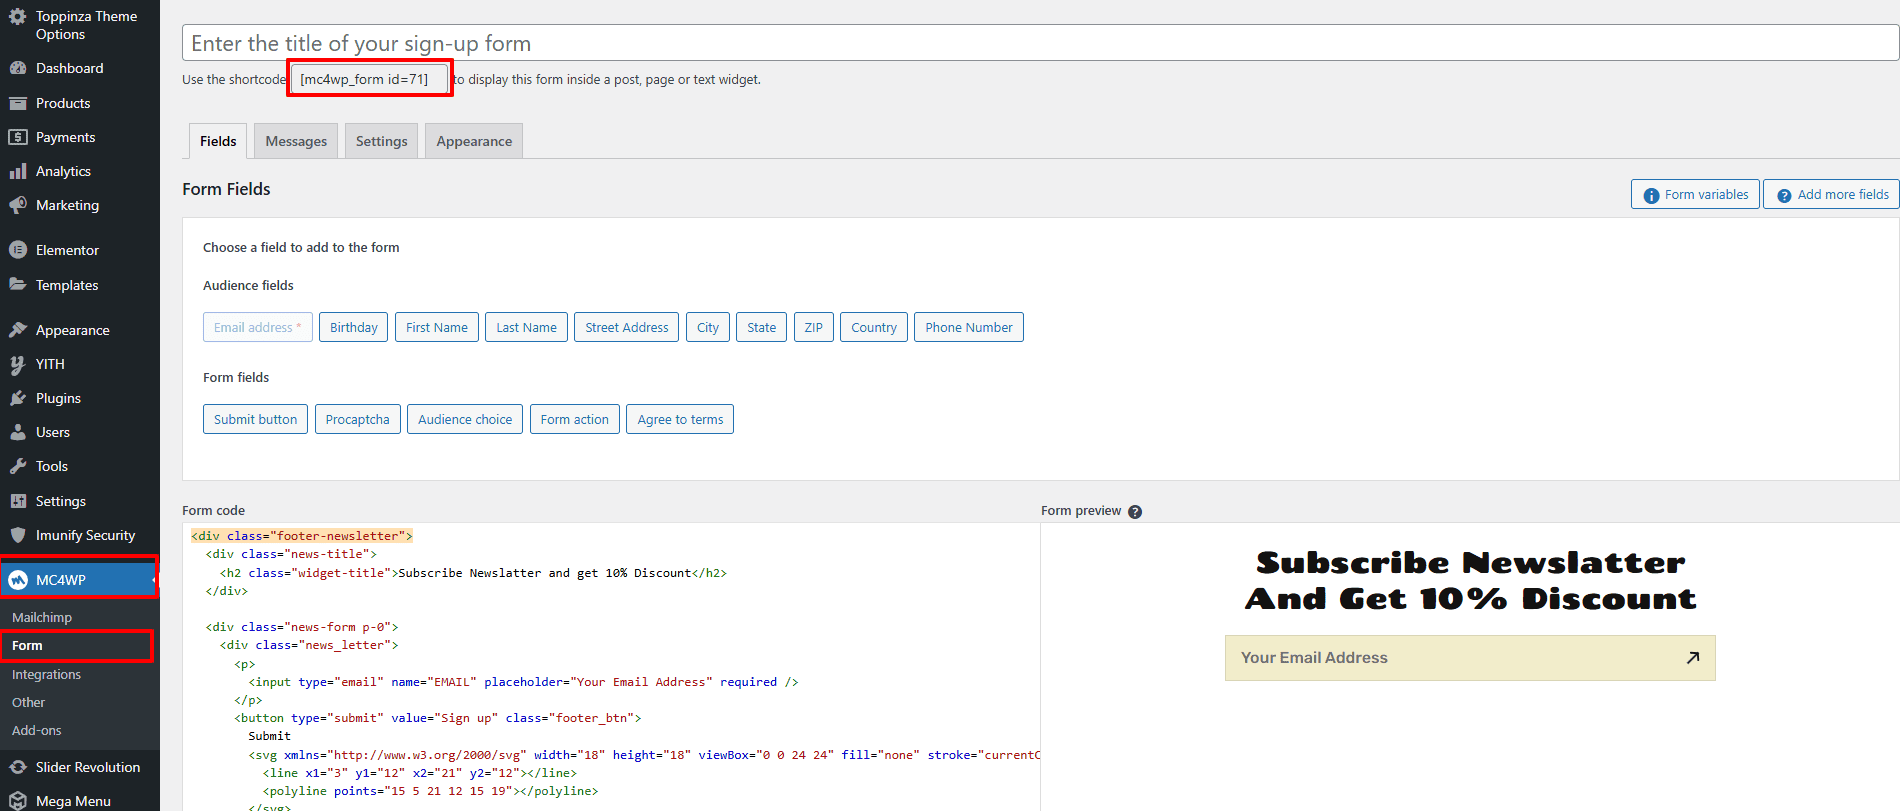Click the Dashboard gauge icon
The image size is (1900, 811).
(x=18, y=68)
